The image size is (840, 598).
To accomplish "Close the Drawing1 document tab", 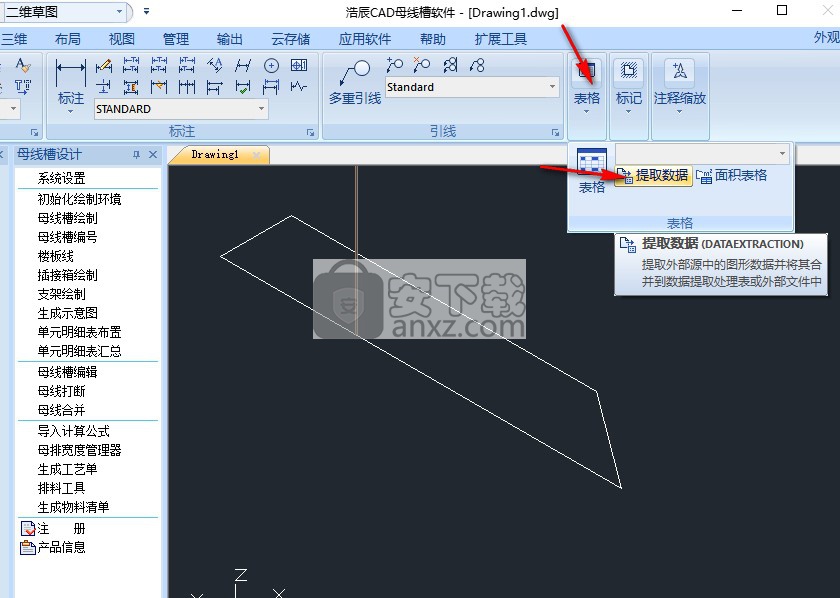I will 256,155.
